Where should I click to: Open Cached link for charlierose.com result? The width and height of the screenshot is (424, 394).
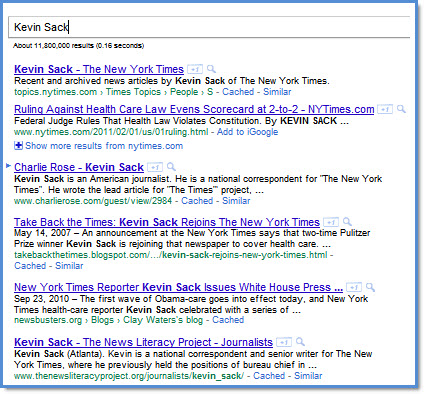(x=197, y=201)
